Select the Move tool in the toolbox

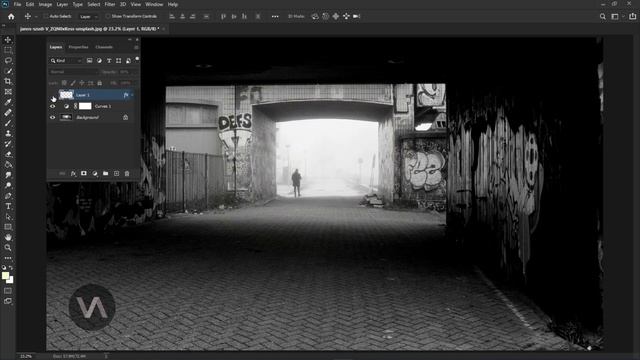pos(8,40)
